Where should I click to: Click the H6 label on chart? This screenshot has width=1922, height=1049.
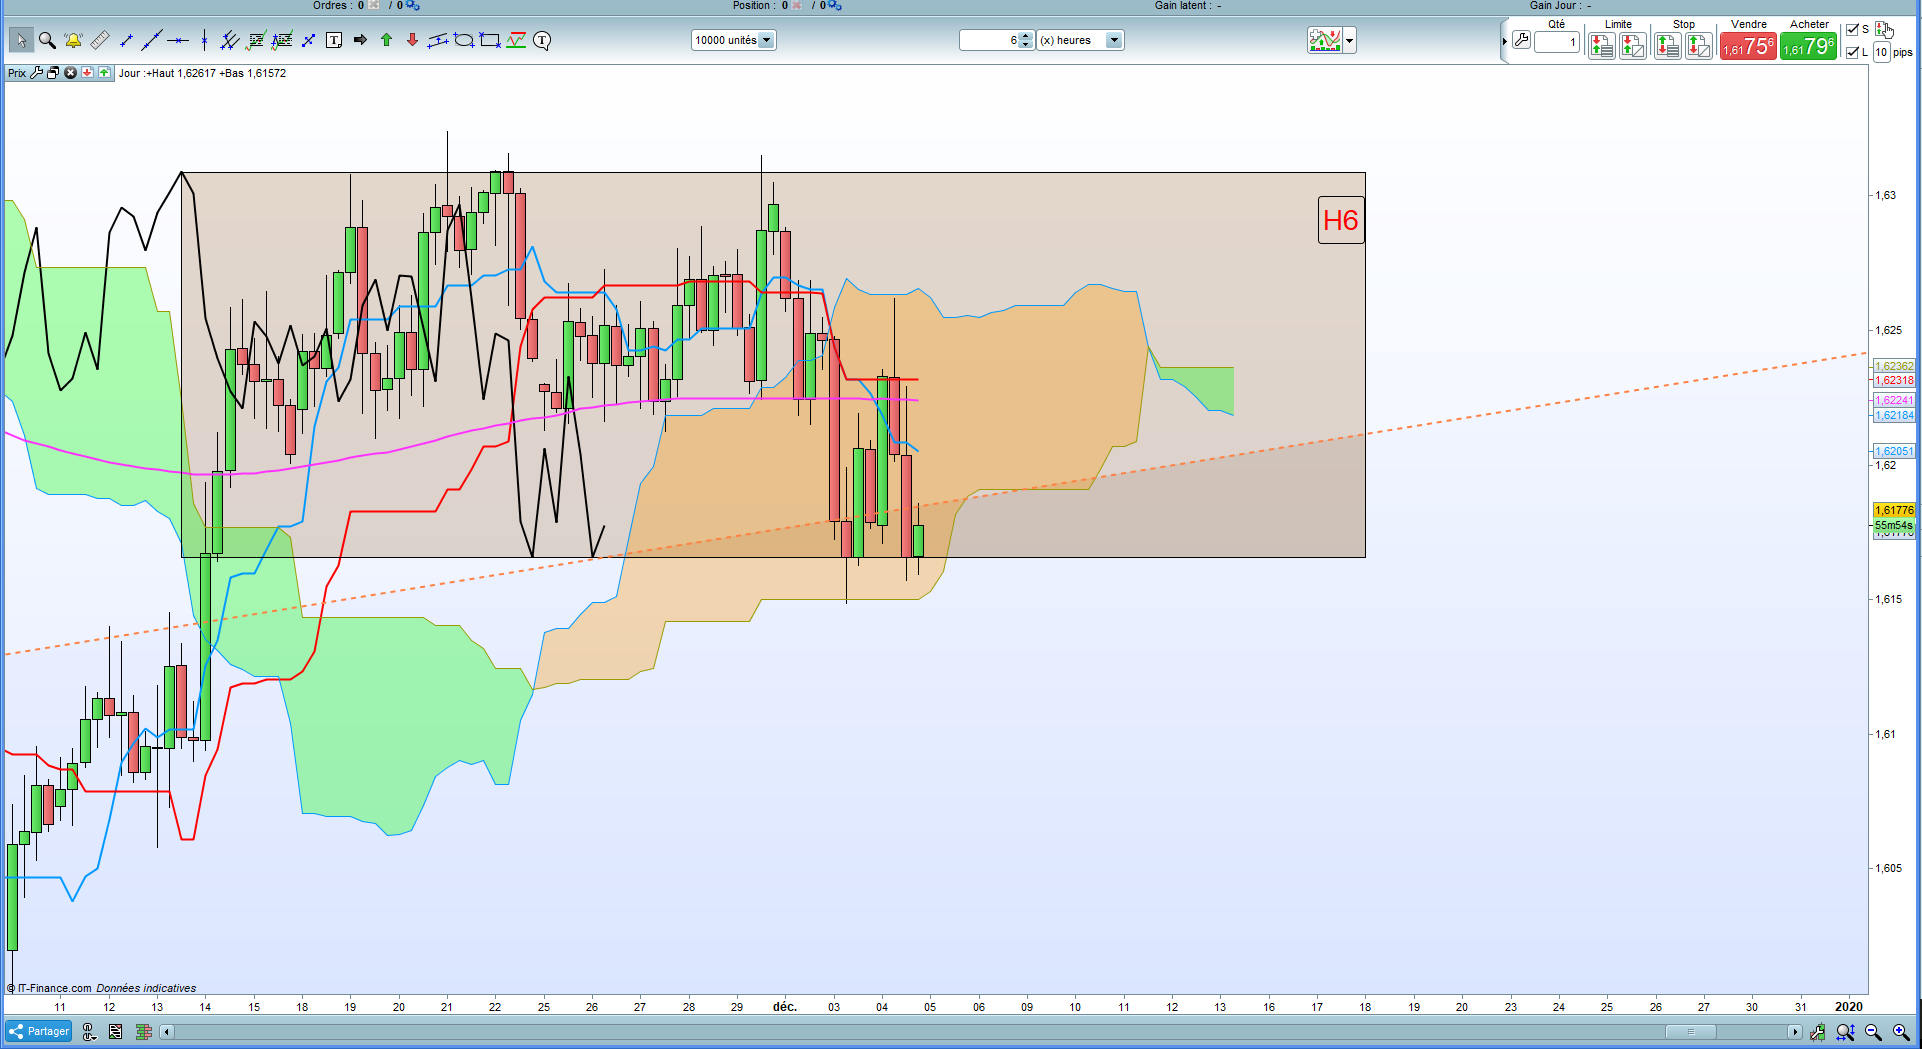click(x=1341, y=220)
